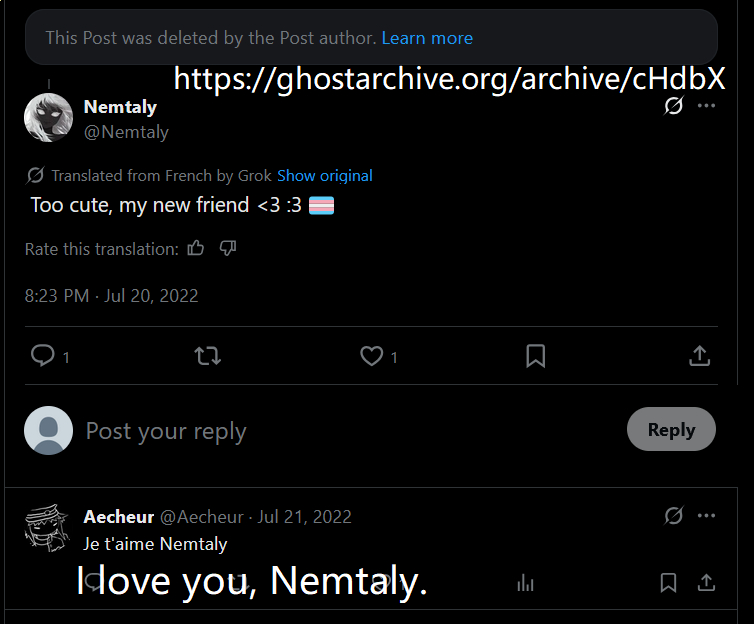Viewport: 754px width, 624px height.
Task: Open the Learn more link about the deleted post
Action: [427, 38]
